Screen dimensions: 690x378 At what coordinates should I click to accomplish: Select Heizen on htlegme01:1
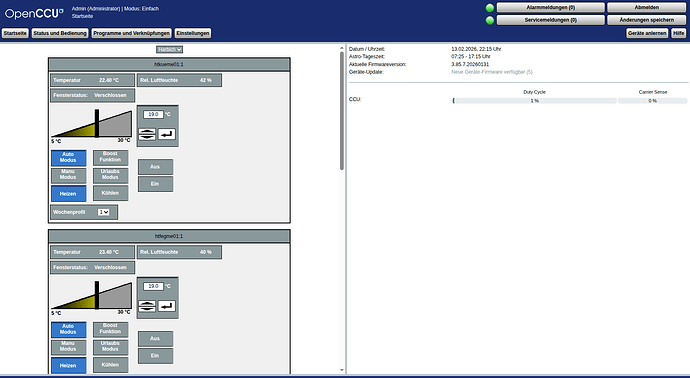point(68,366)
